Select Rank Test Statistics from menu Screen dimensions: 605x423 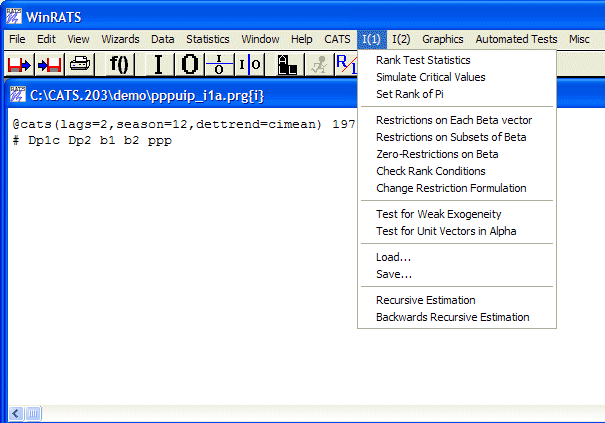423,60
